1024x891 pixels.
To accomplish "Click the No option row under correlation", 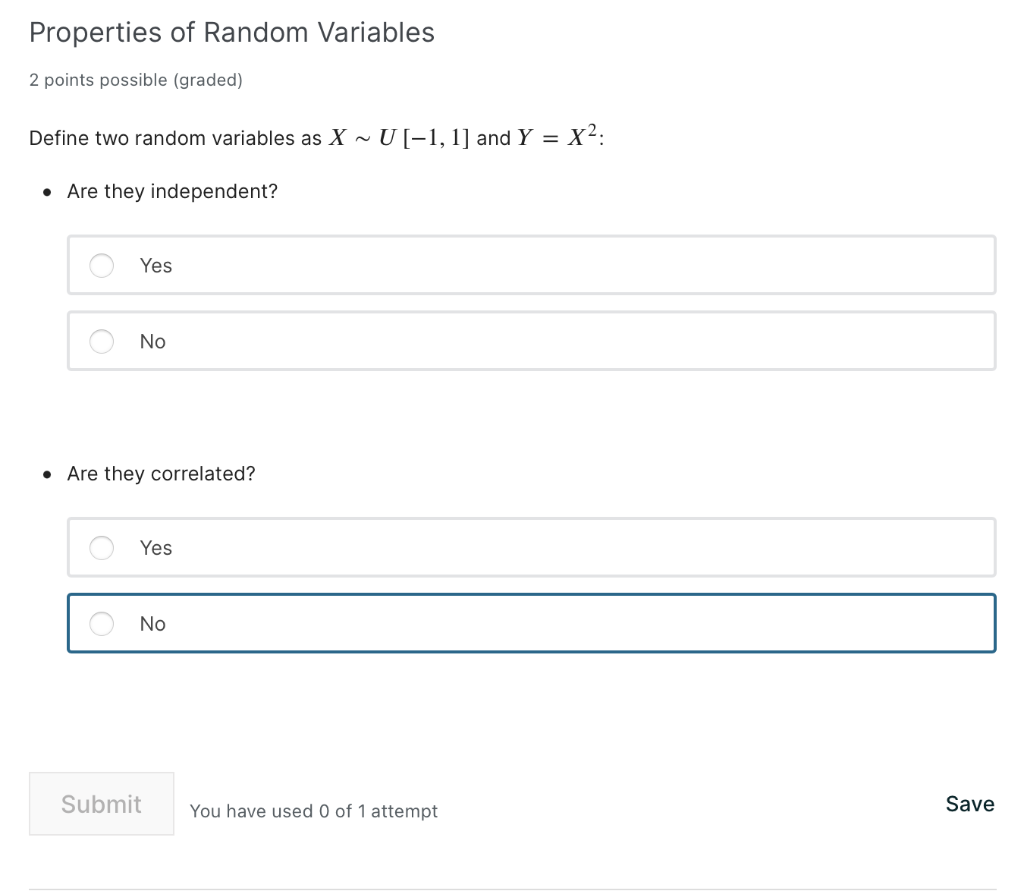I will (x=531, y=623).
